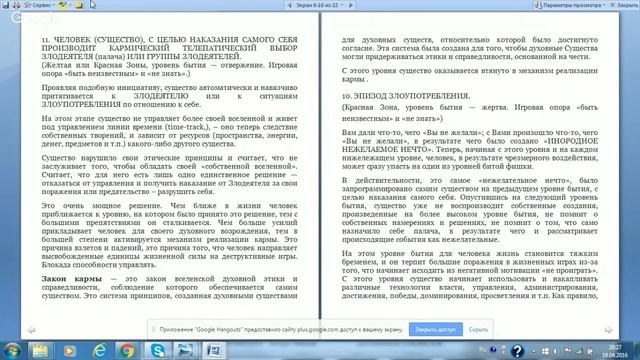Click the volume speaker icon in the system tray

point(555,351)
